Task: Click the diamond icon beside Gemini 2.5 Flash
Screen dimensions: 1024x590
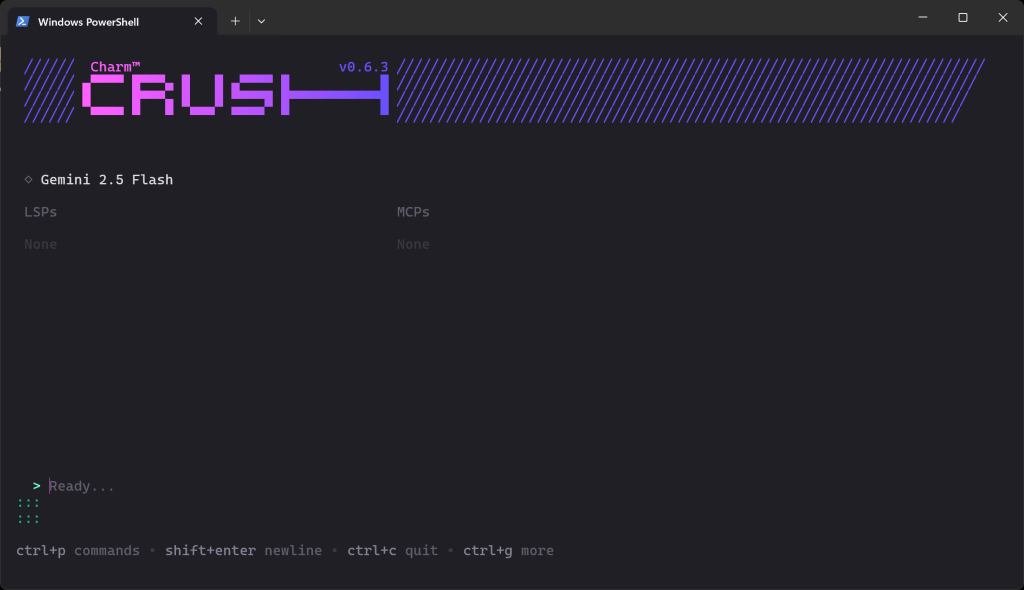Action: (27, 179)
